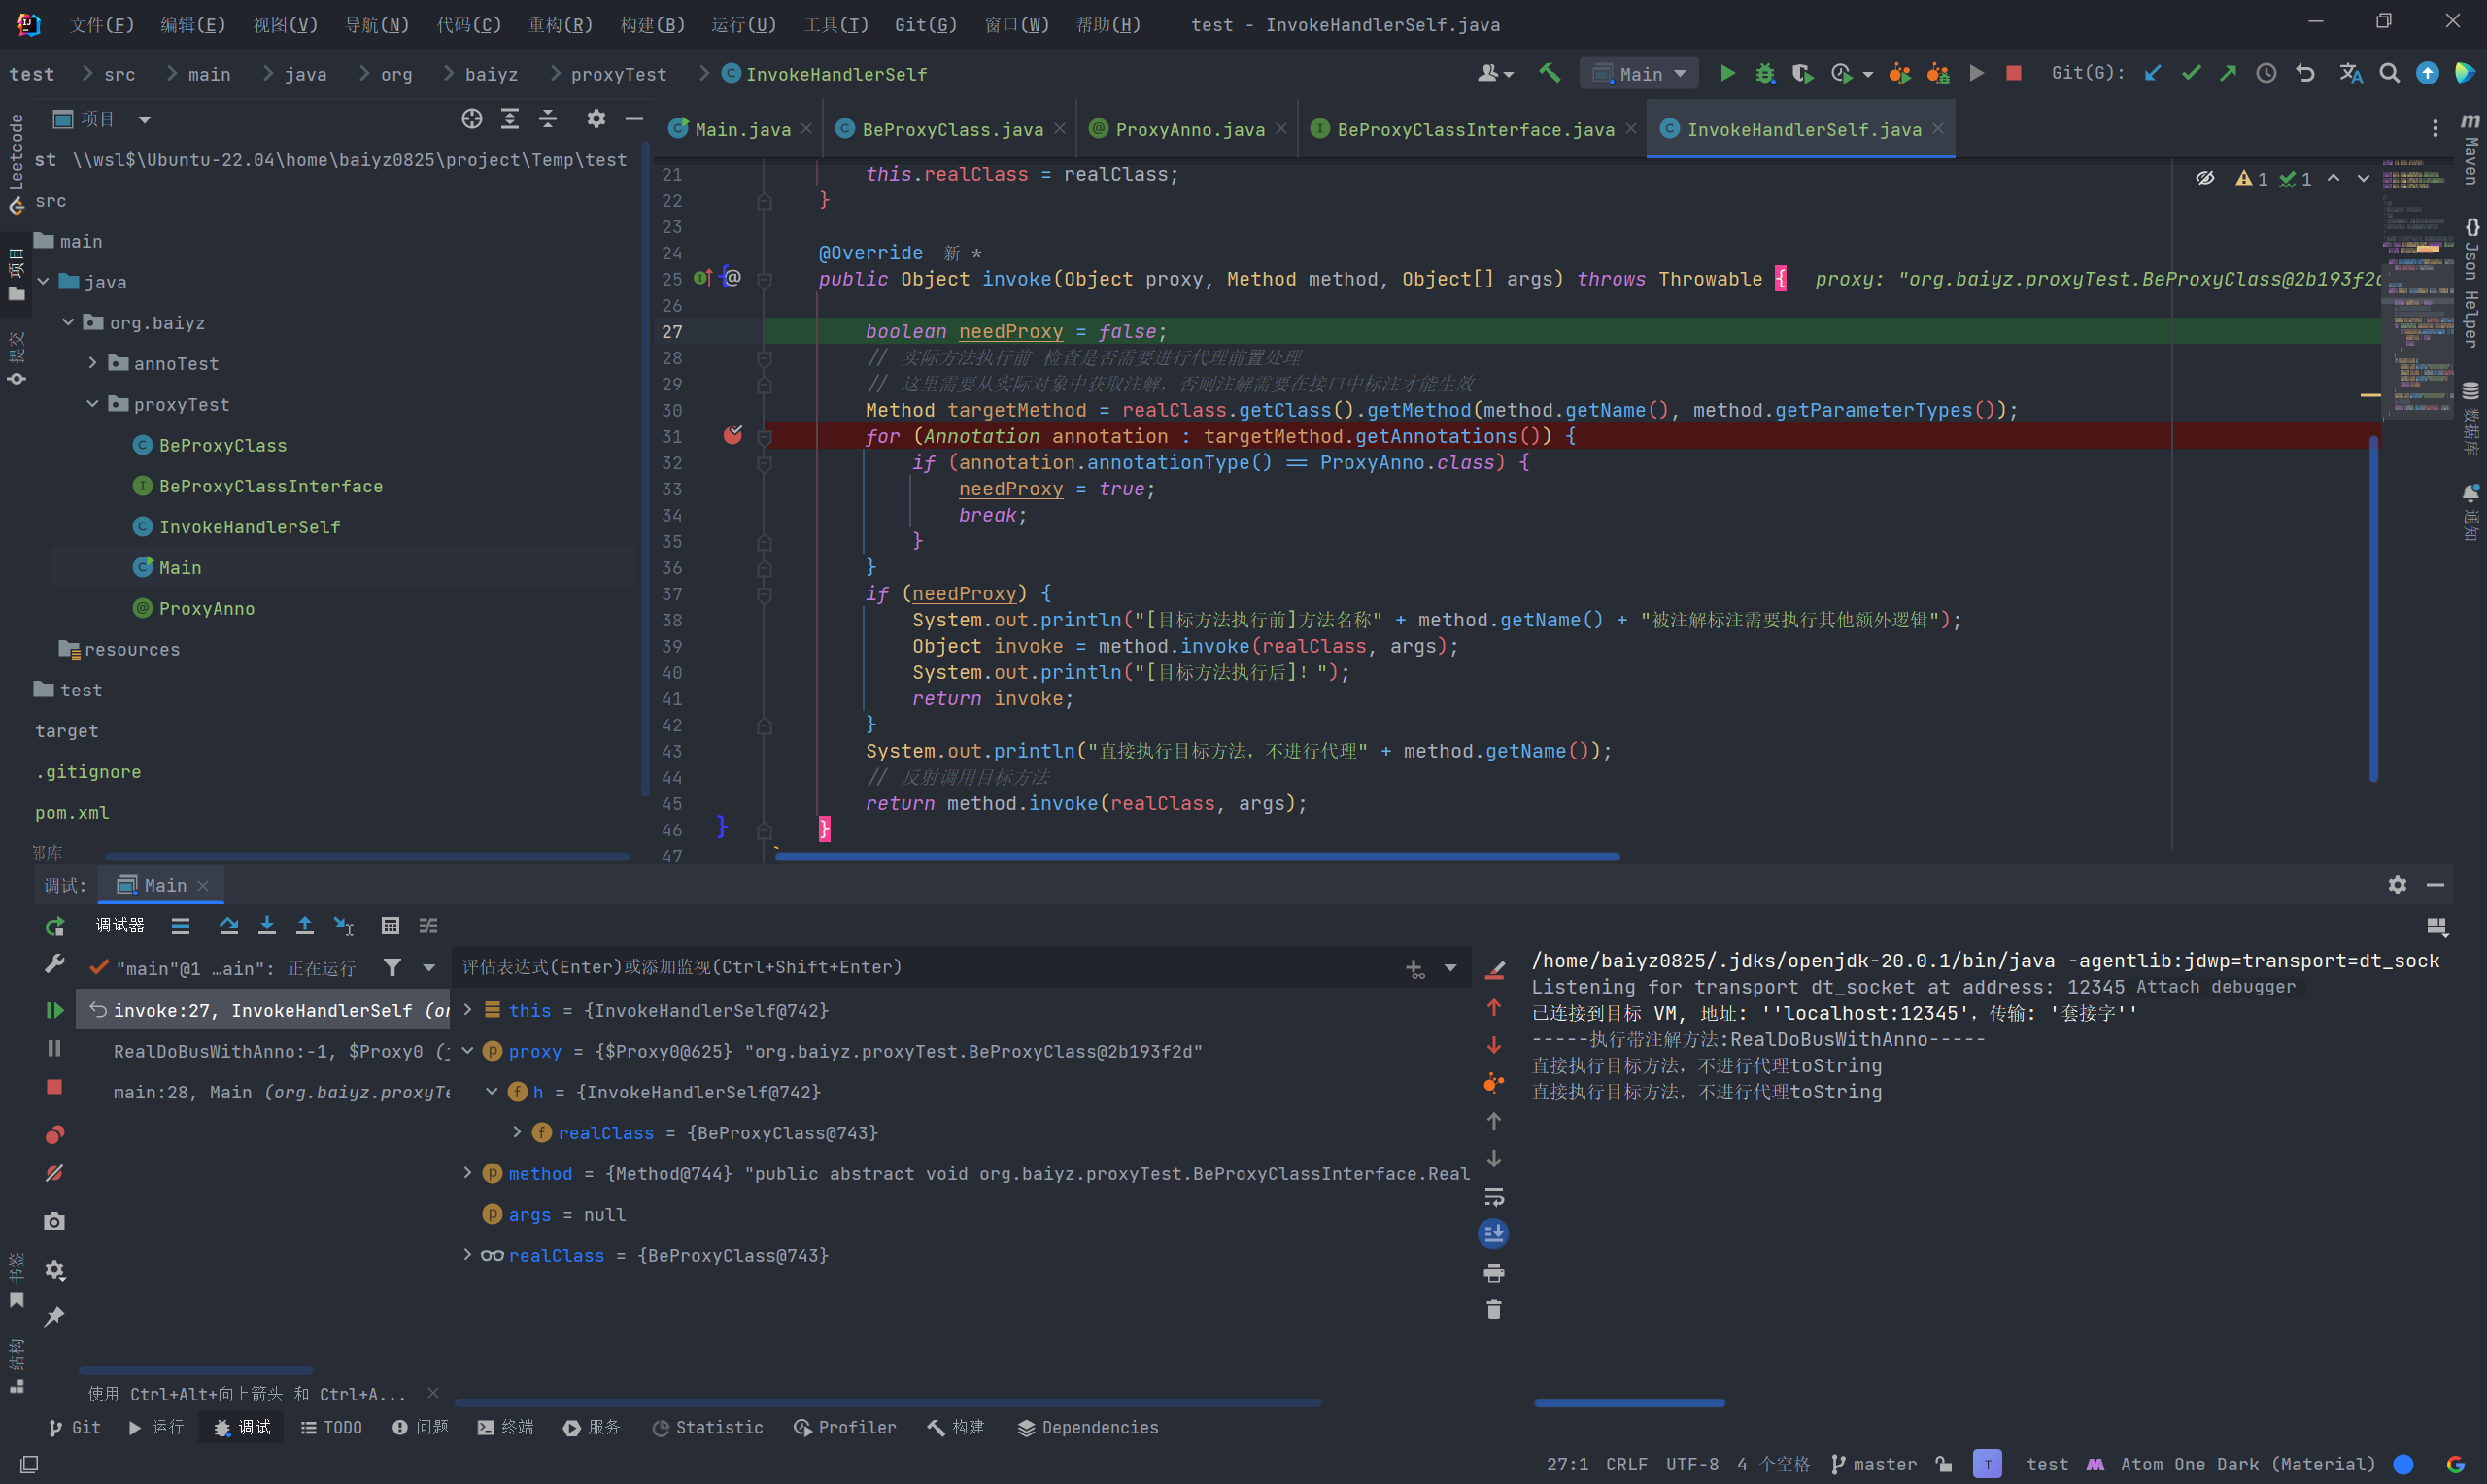Image resolution: width=2487 pixels, height=1484 pixels.
Task: Switch to BeProxyClassInterface.java tab
Action: pyautogui.click(x=1475, y=129)
